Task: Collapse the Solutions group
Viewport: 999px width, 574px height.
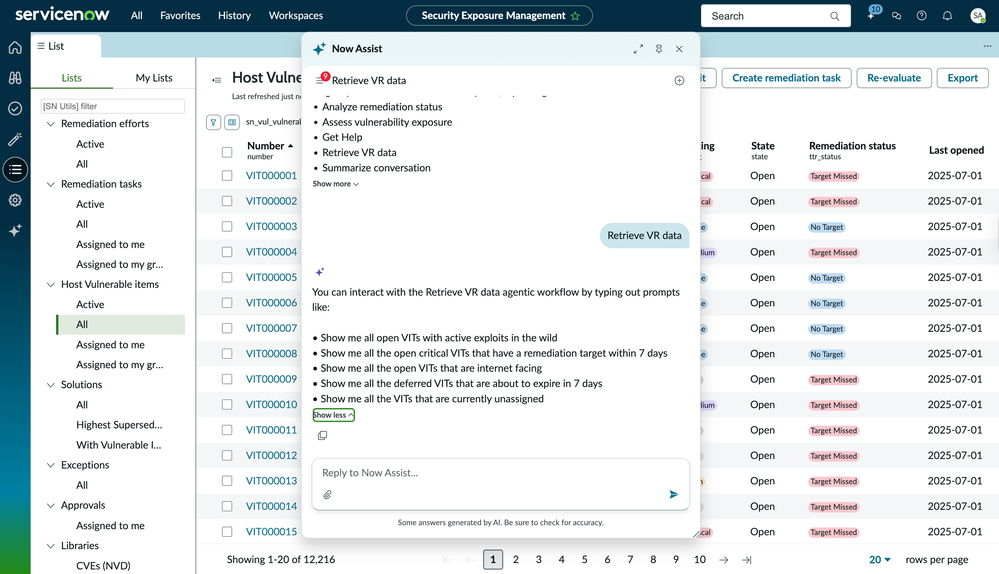Action: tap(50, 385)
